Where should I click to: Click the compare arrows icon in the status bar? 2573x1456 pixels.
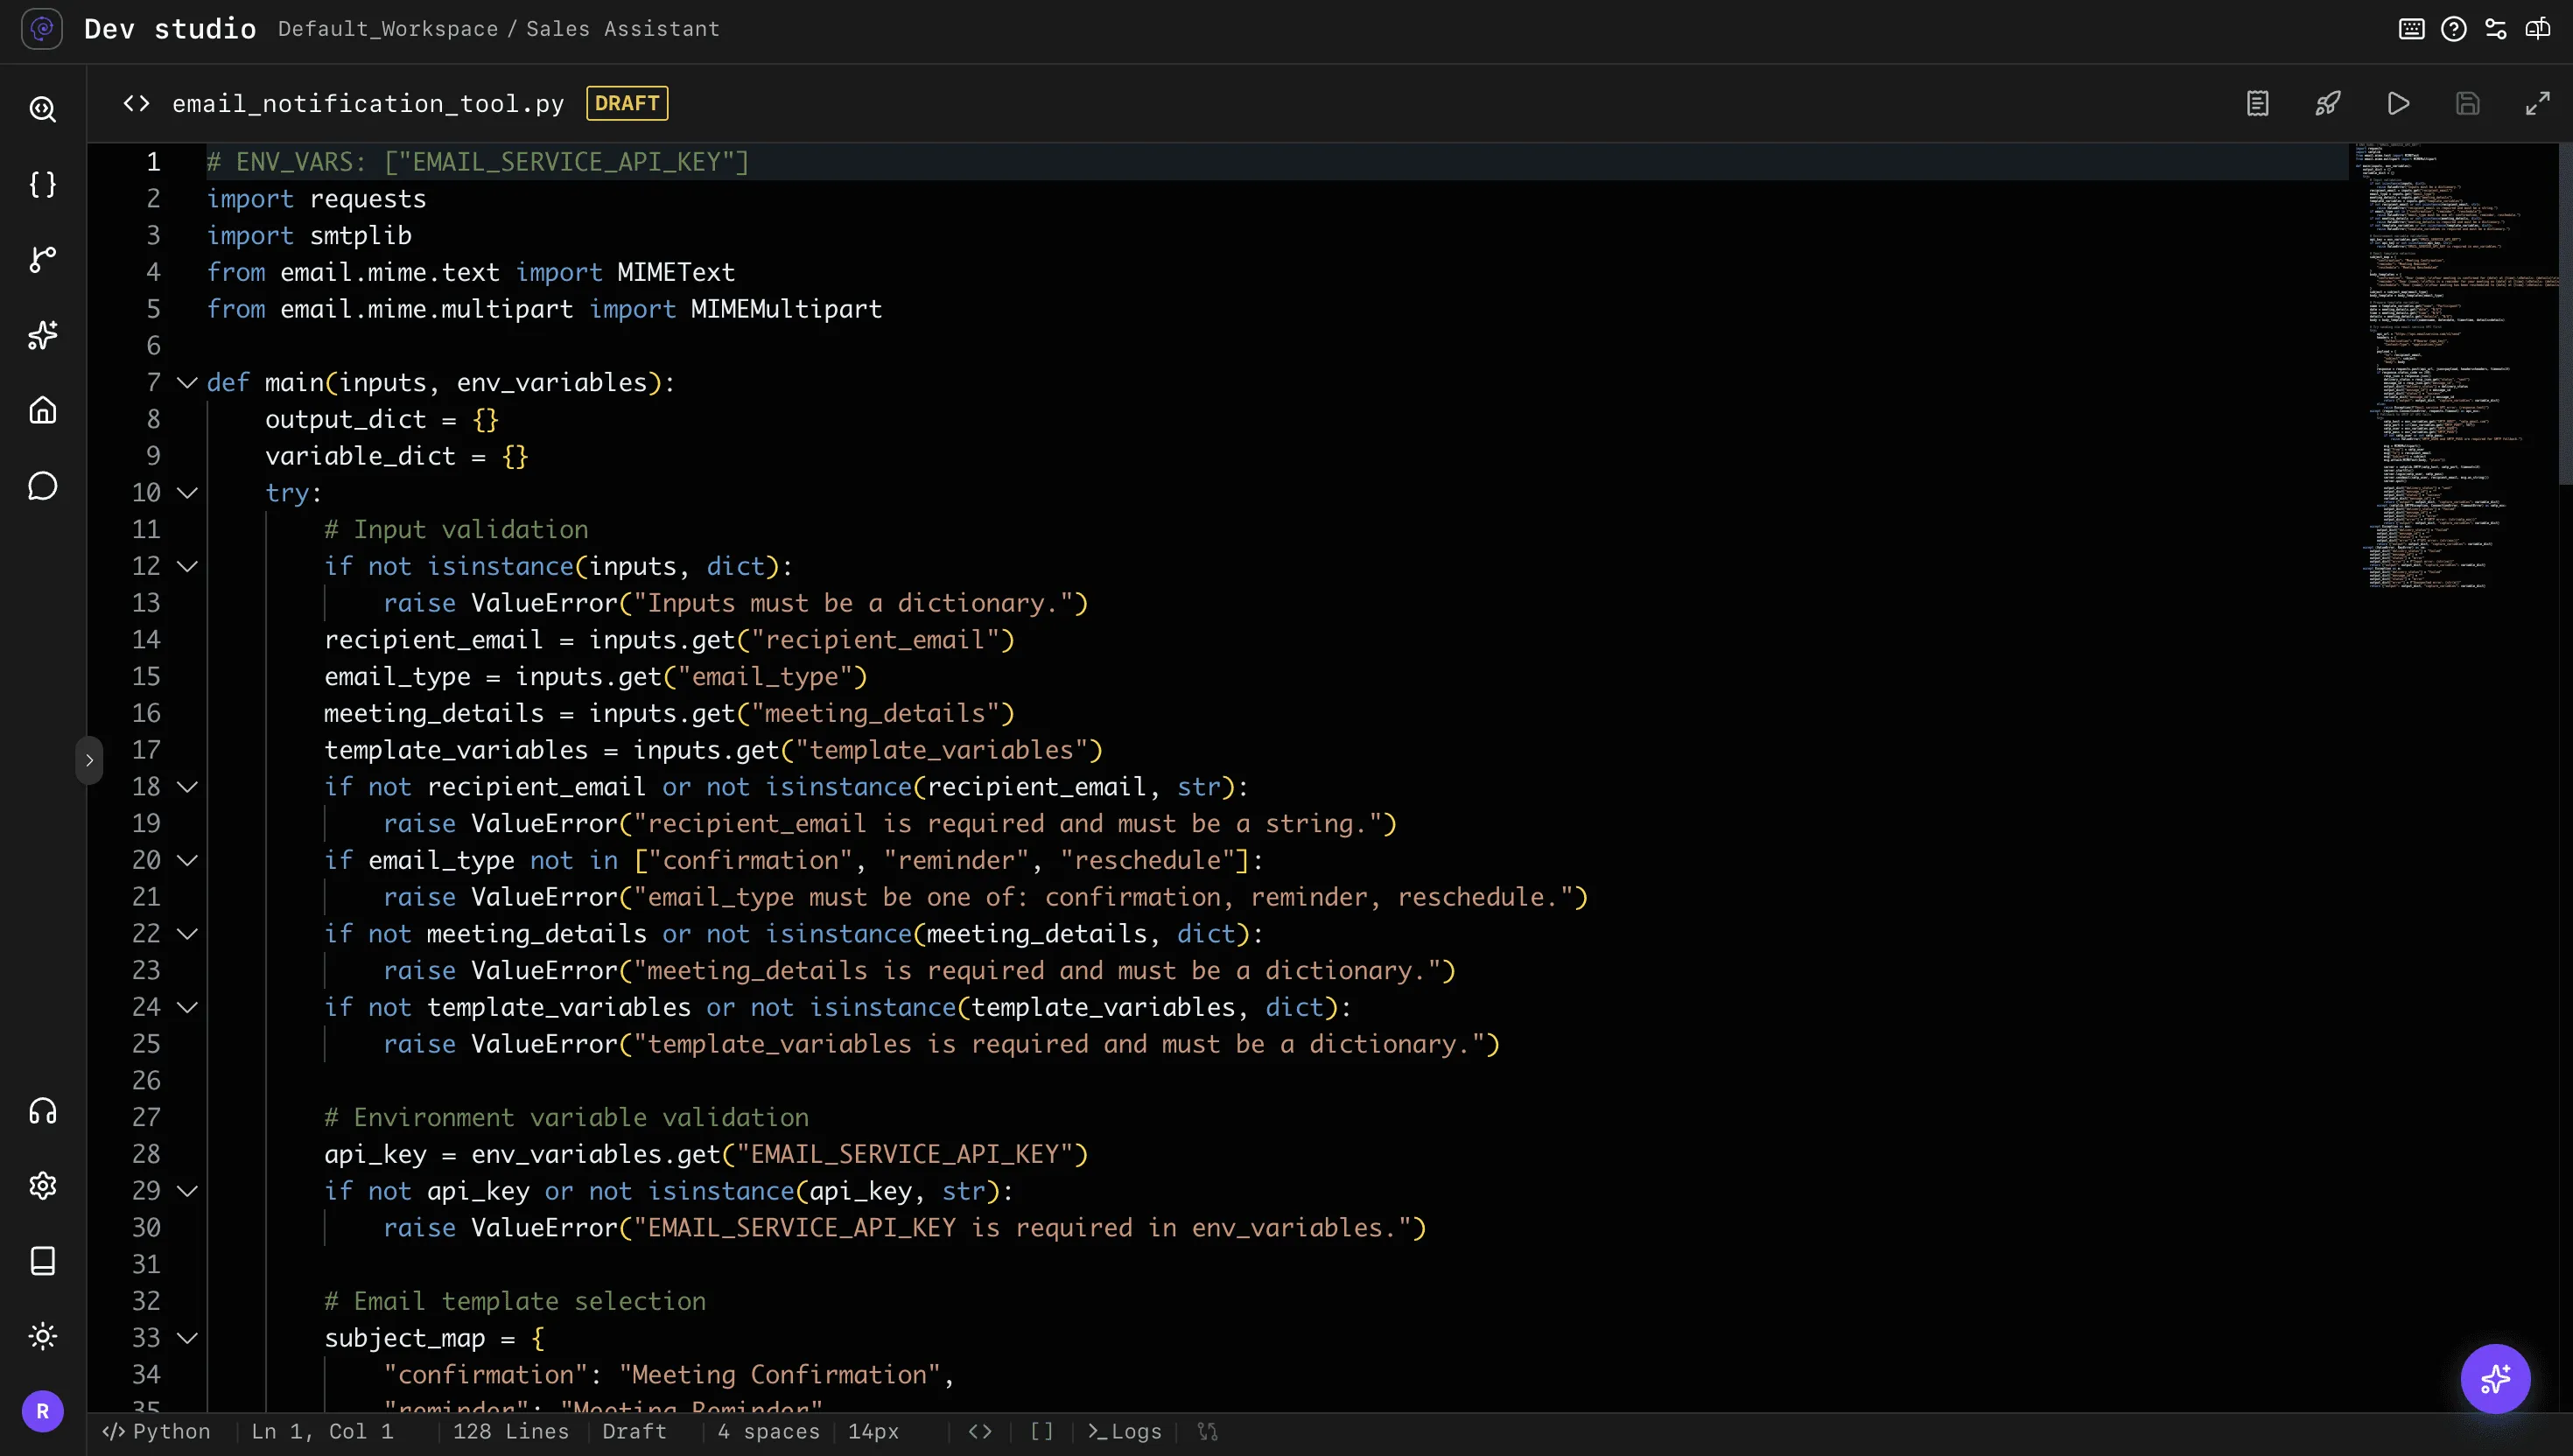coord(1207,1431)
